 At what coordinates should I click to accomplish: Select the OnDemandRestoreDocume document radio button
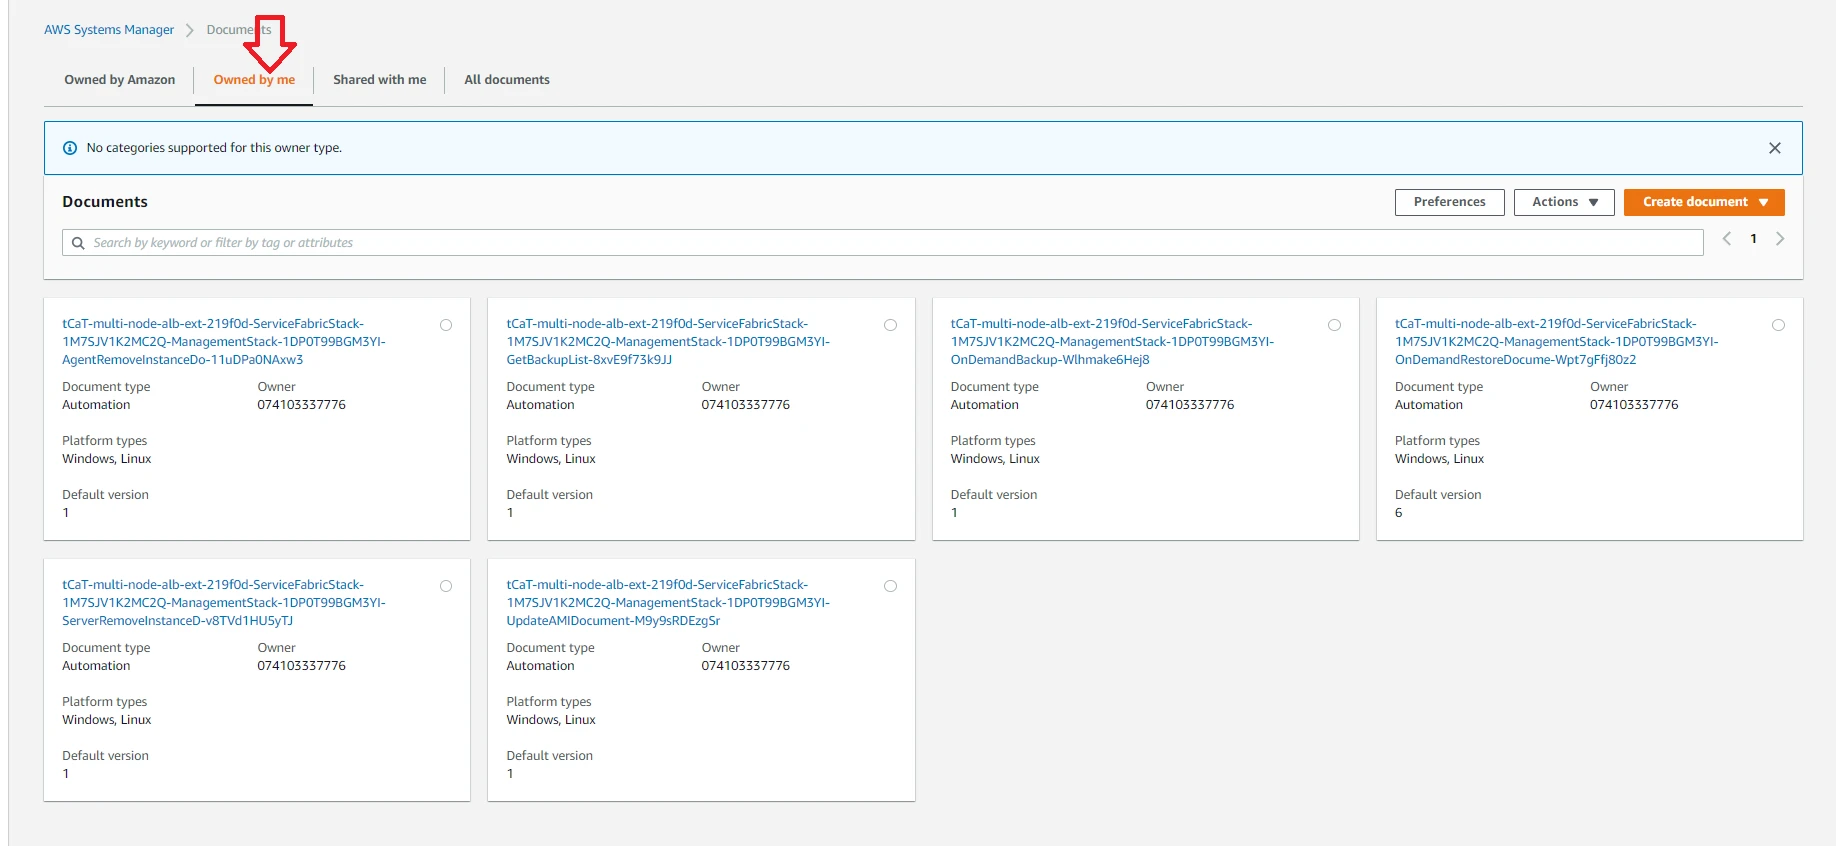click(x=1778, y=325)
